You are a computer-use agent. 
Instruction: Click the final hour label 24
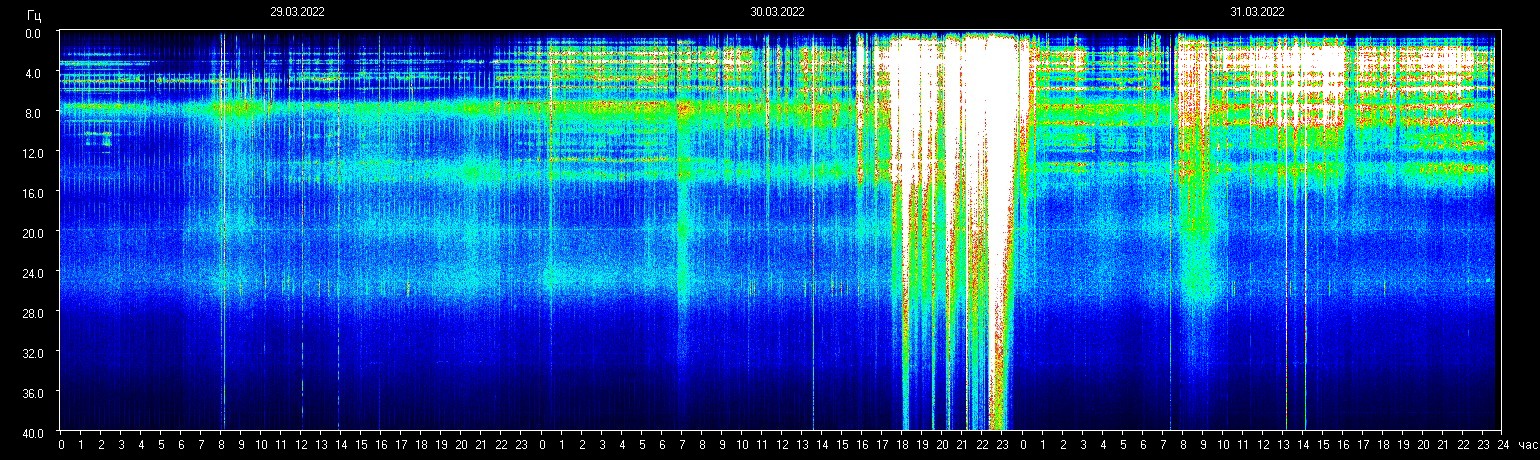tap(1504, 444)
